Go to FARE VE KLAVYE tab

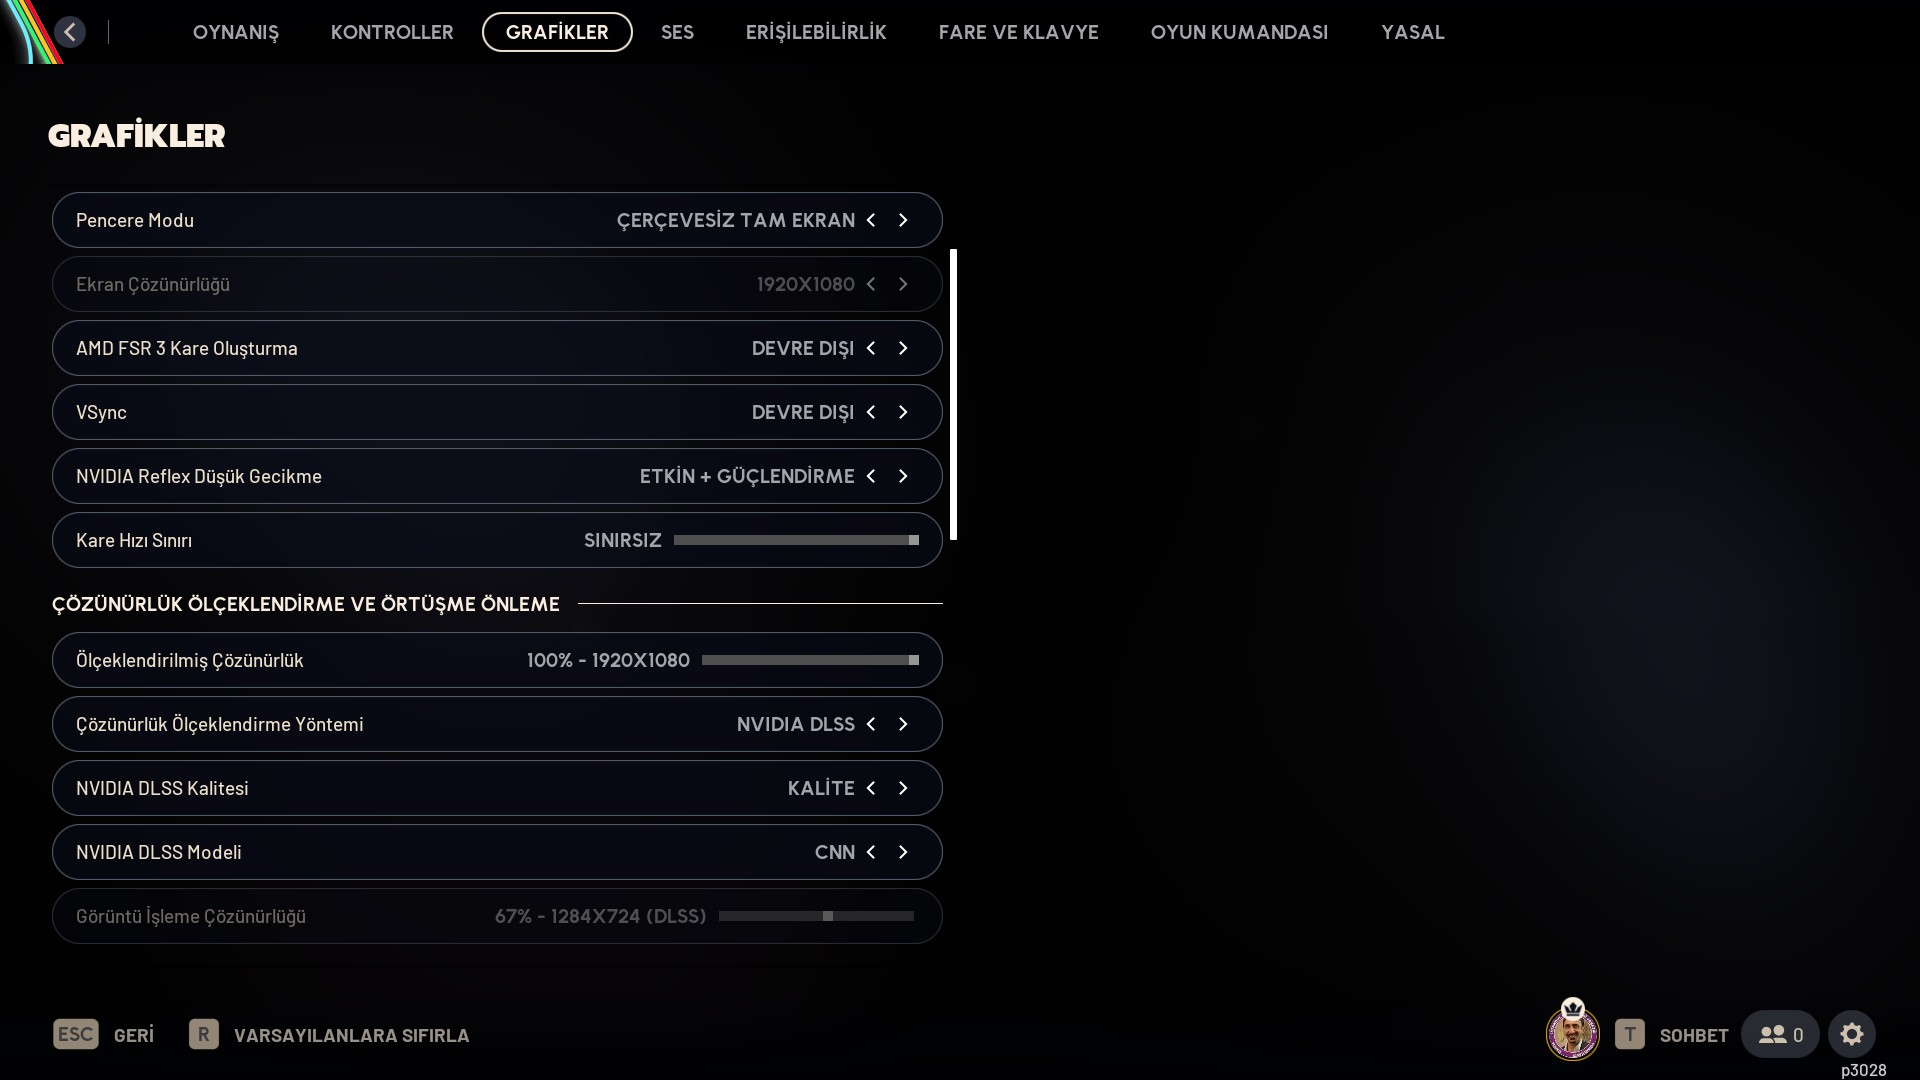click(x=1018, y=32)
